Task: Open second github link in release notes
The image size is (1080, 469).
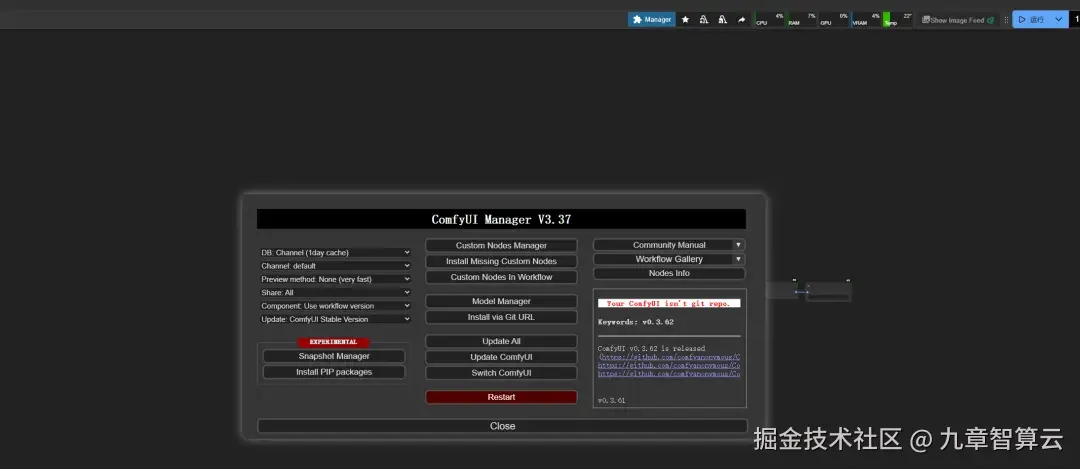Action: click(669, 365)
